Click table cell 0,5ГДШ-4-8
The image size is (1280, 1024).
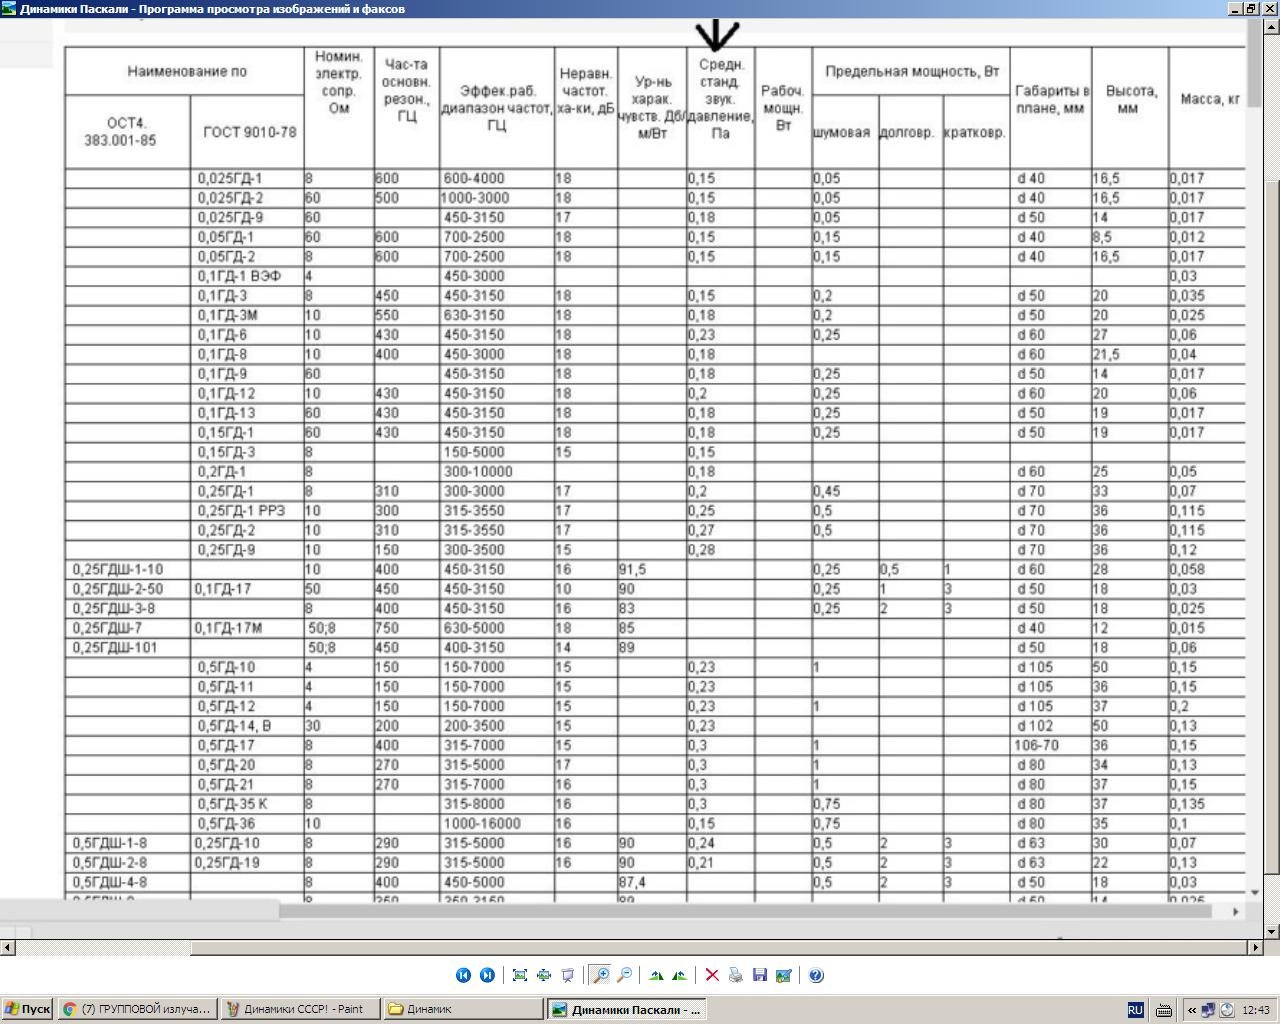pos(110,882)
